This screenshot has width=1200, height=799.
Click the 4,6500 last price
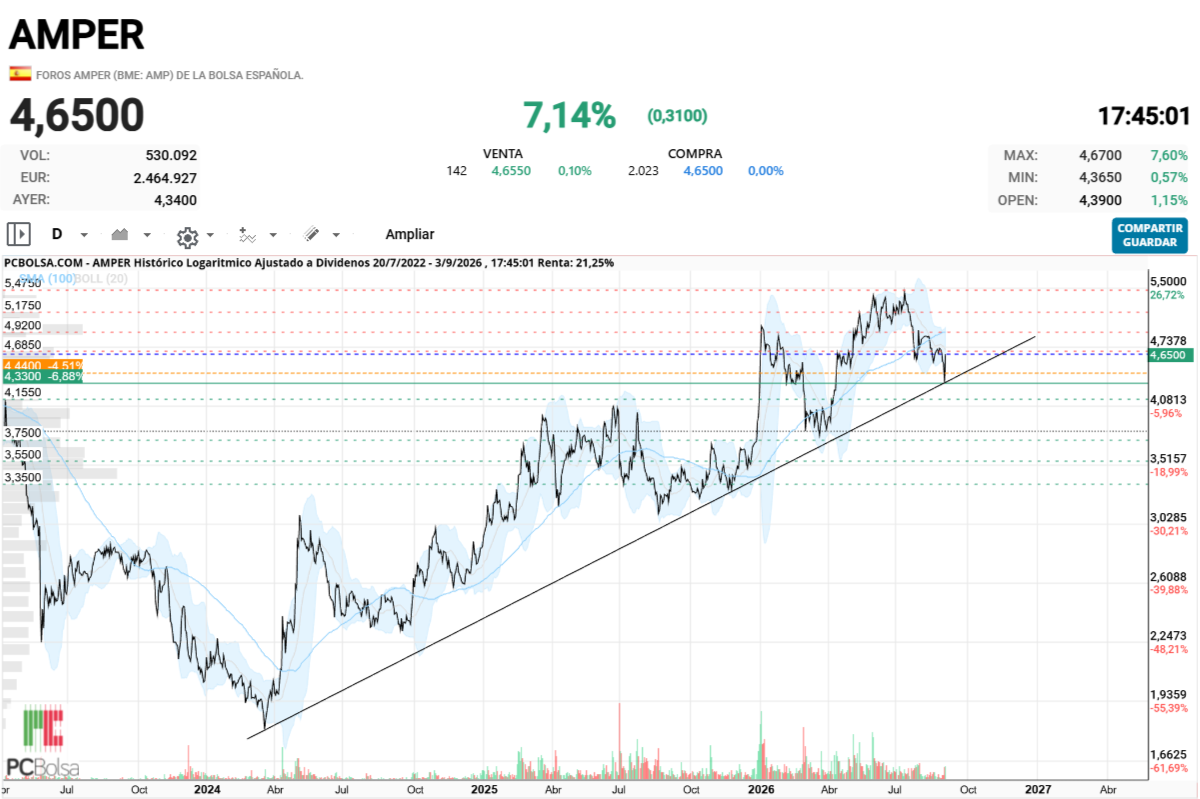pyautogui.click(x=77, y=116)
